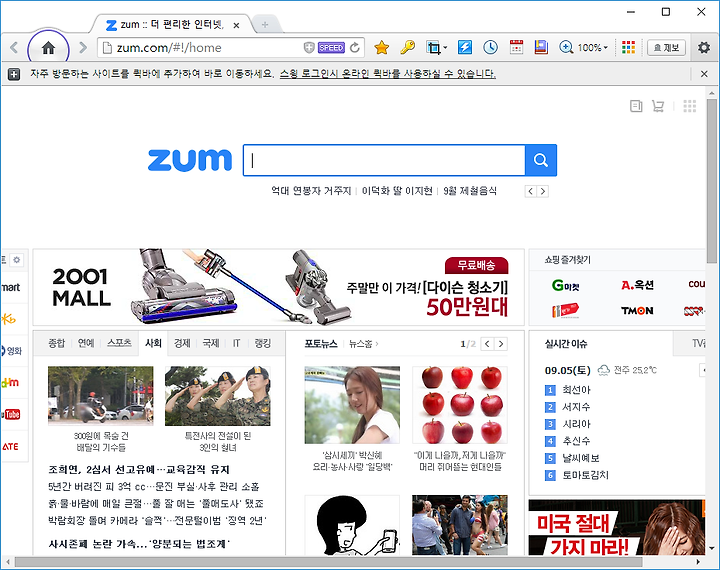720x570 pixels.
Task: Toggle the SPEED mode badge in address bar
Action: tap(331, 47)
